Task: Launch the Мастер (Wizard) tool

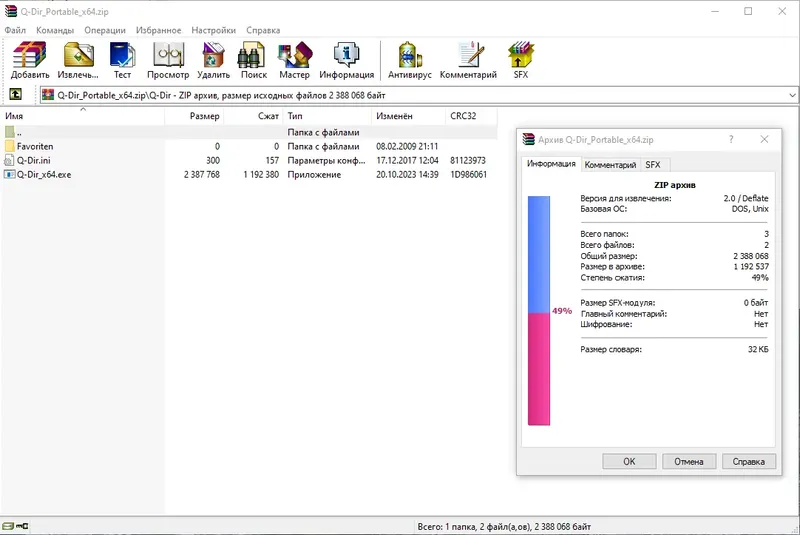Action: click(x=294, y=60)
